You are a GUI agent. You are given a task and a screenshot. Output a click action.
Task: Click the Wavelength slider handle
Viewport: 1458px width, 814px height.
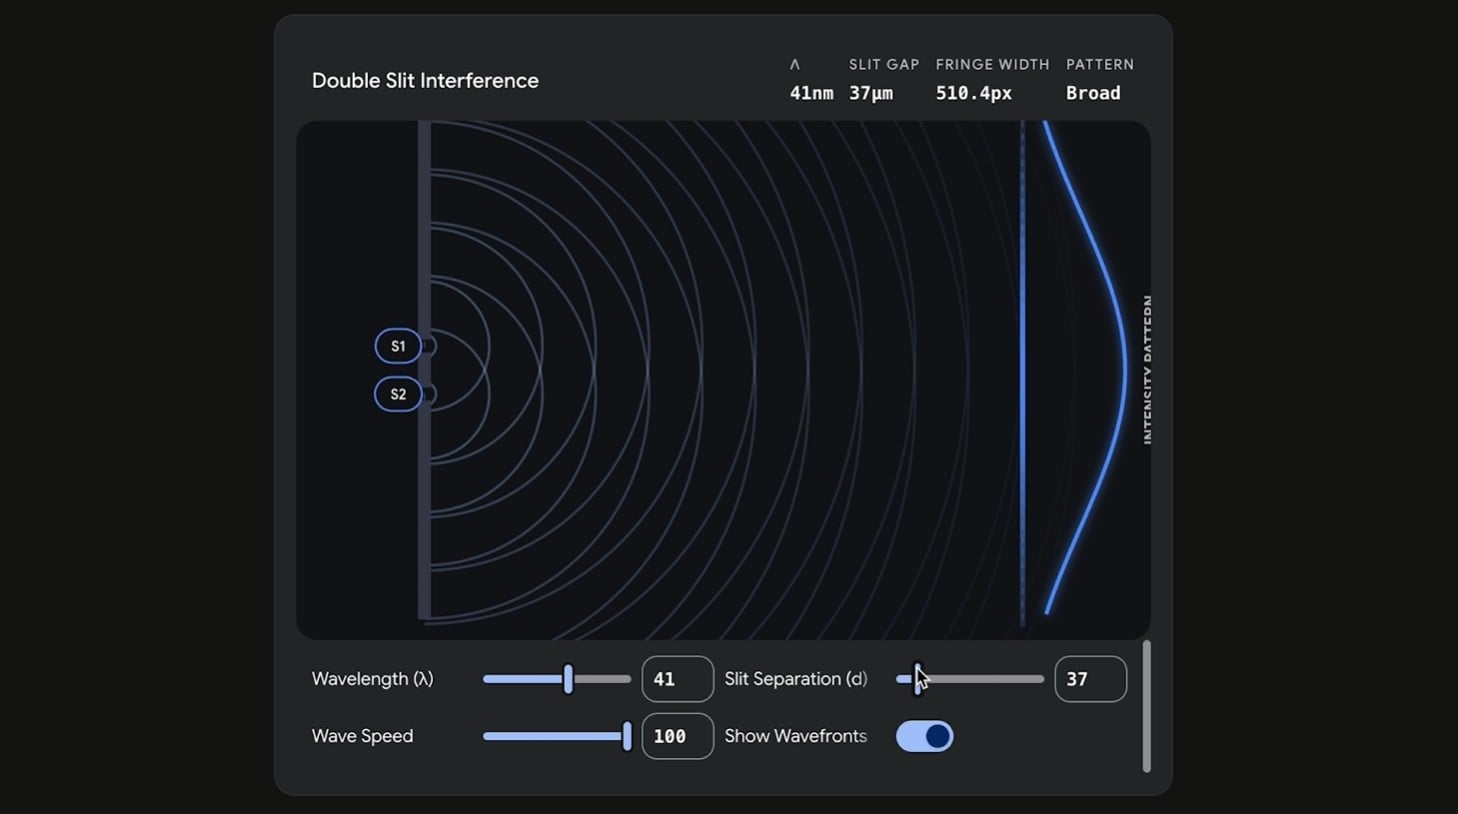click(568, 679)
